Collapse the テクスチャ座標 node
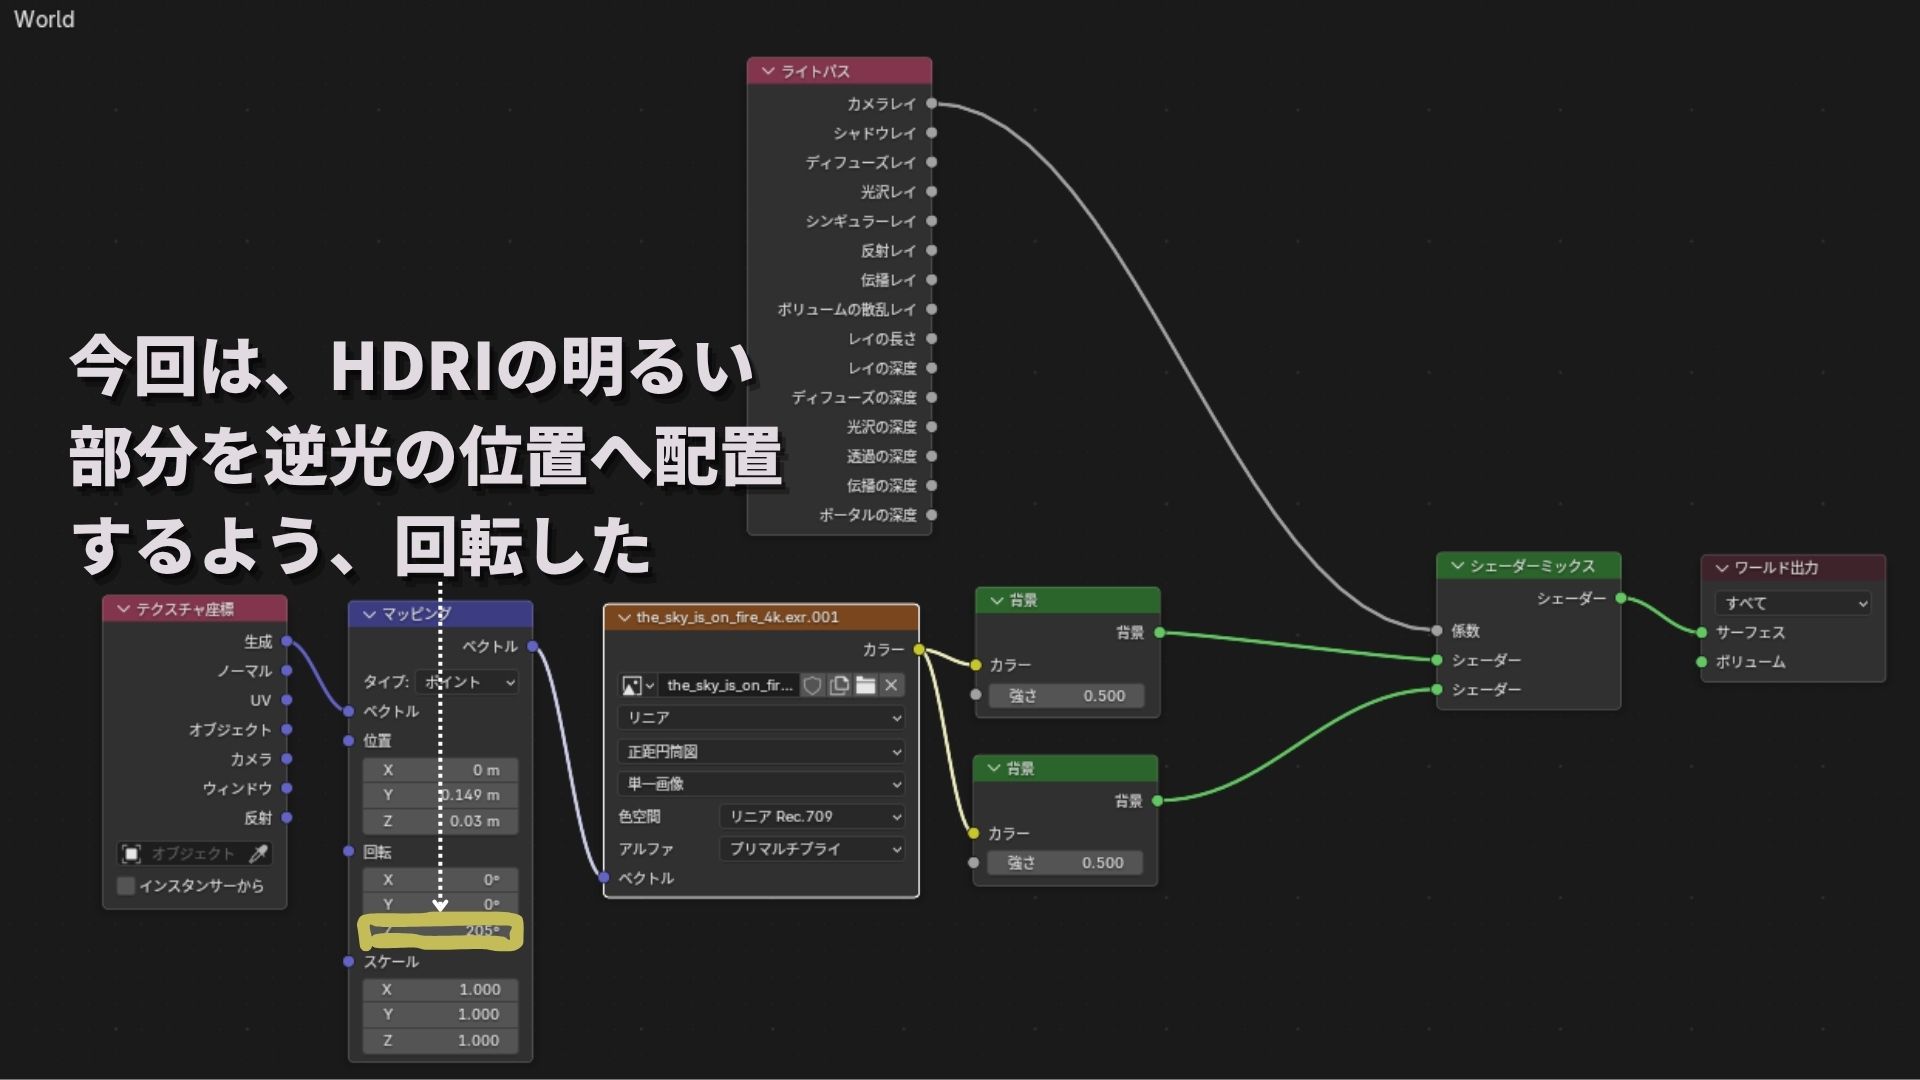1920x1080 pixels. pos(124,609)
